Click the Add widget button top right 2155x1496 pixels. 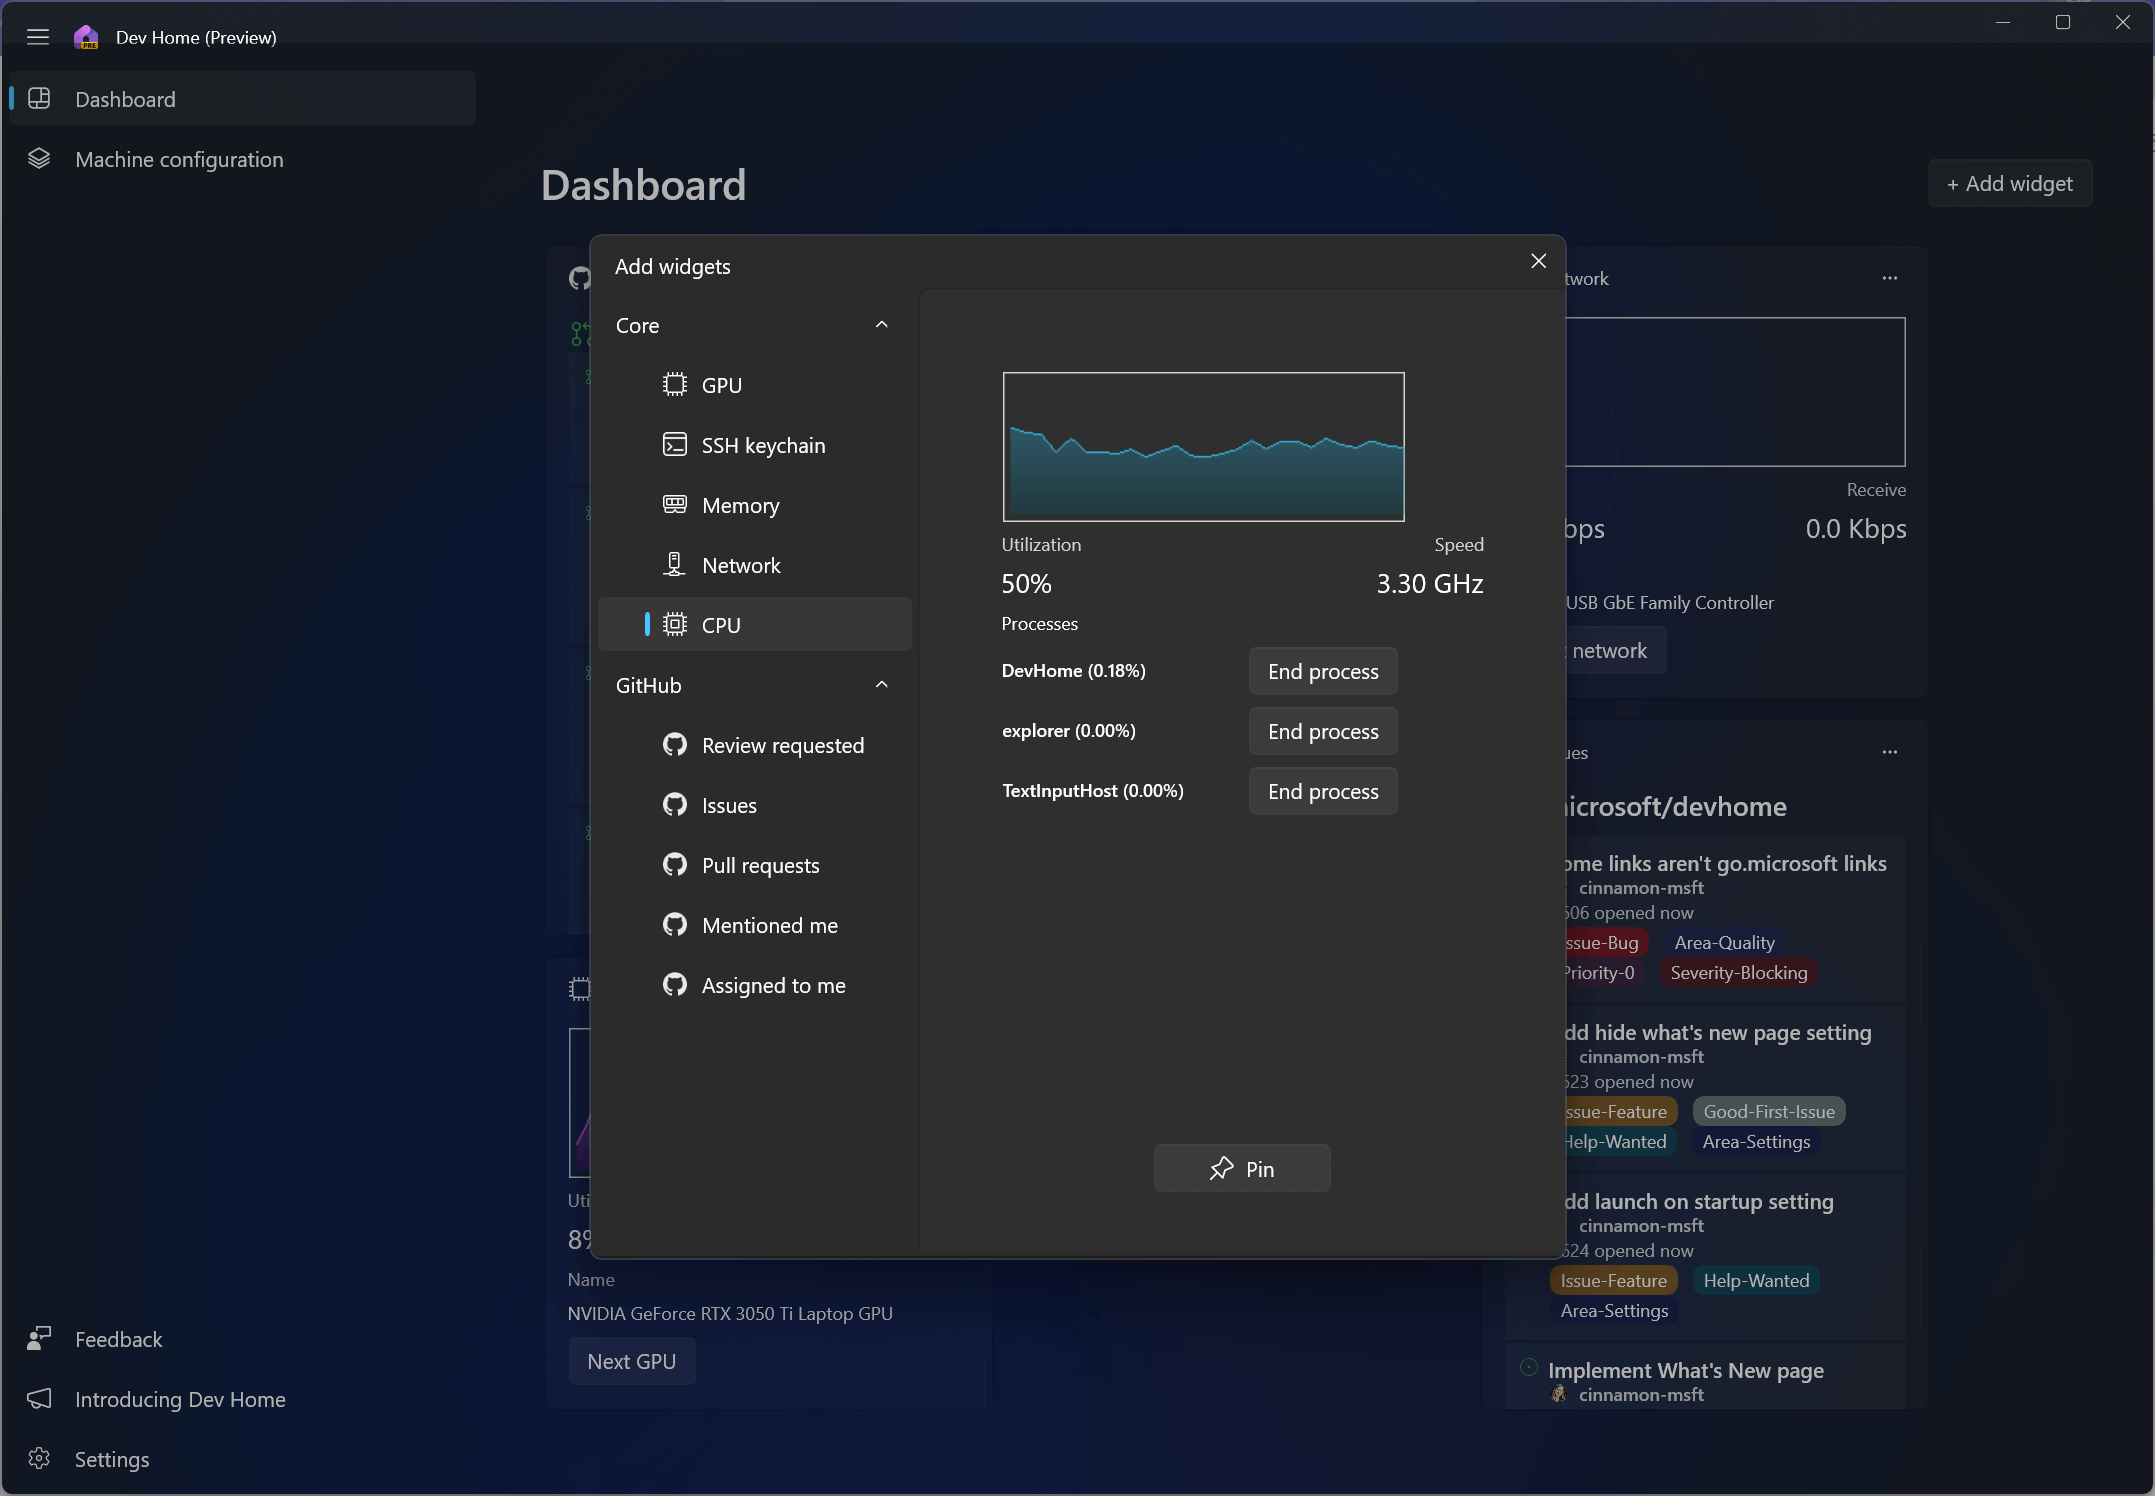[2009, 183]
